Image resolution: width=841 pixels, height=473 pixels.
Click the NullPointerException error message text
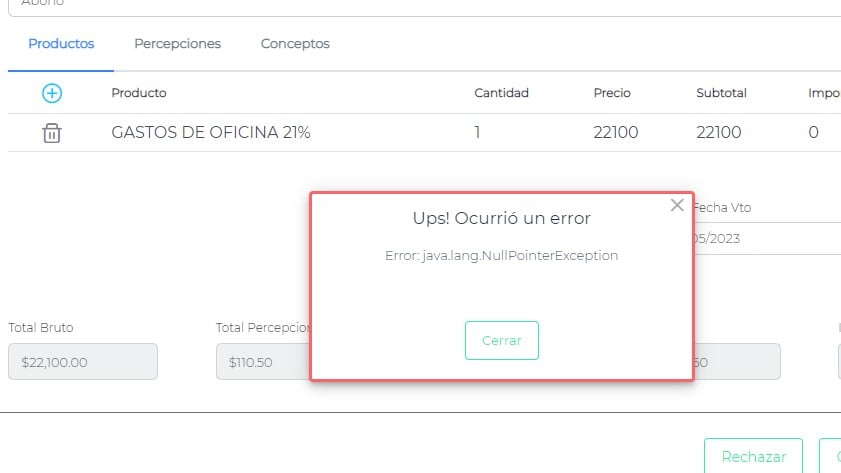[x=501, y=255]
